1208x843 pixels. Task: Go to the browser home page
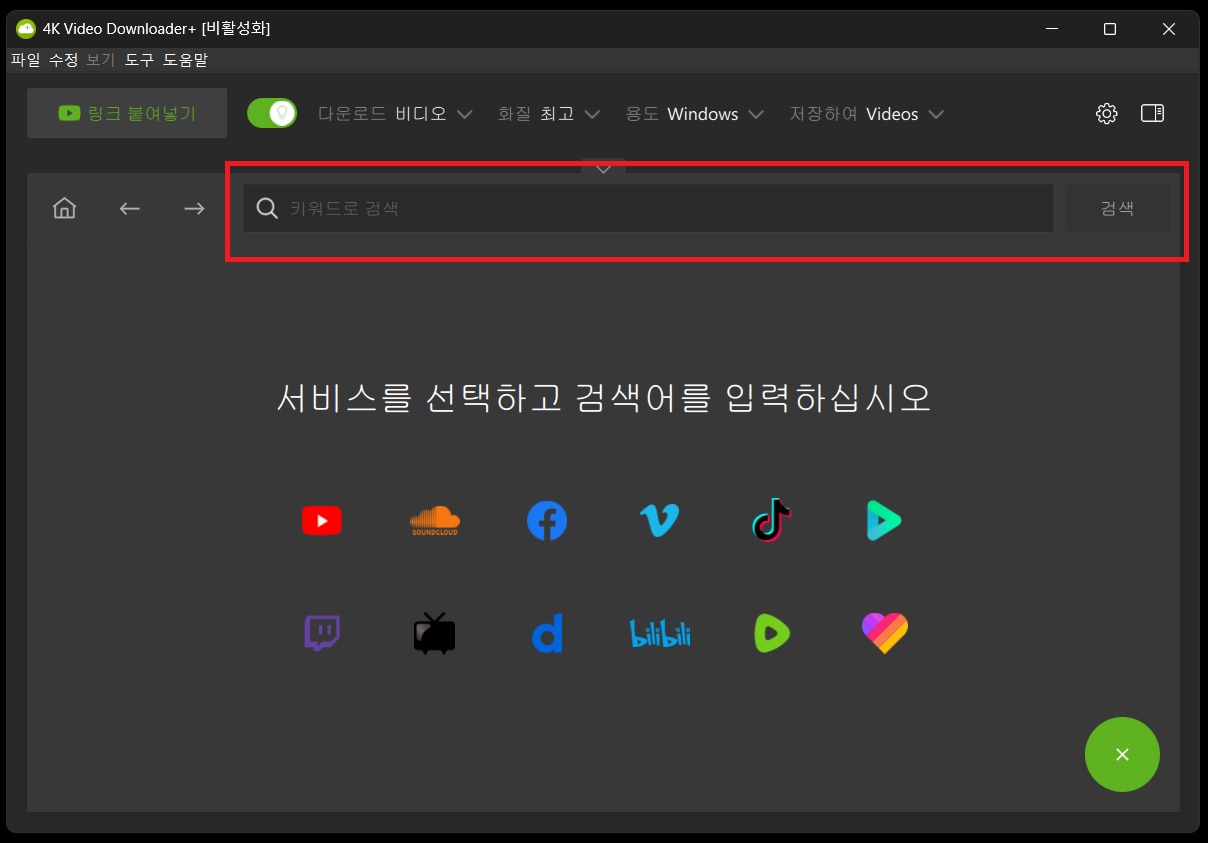tap(65, 208)
